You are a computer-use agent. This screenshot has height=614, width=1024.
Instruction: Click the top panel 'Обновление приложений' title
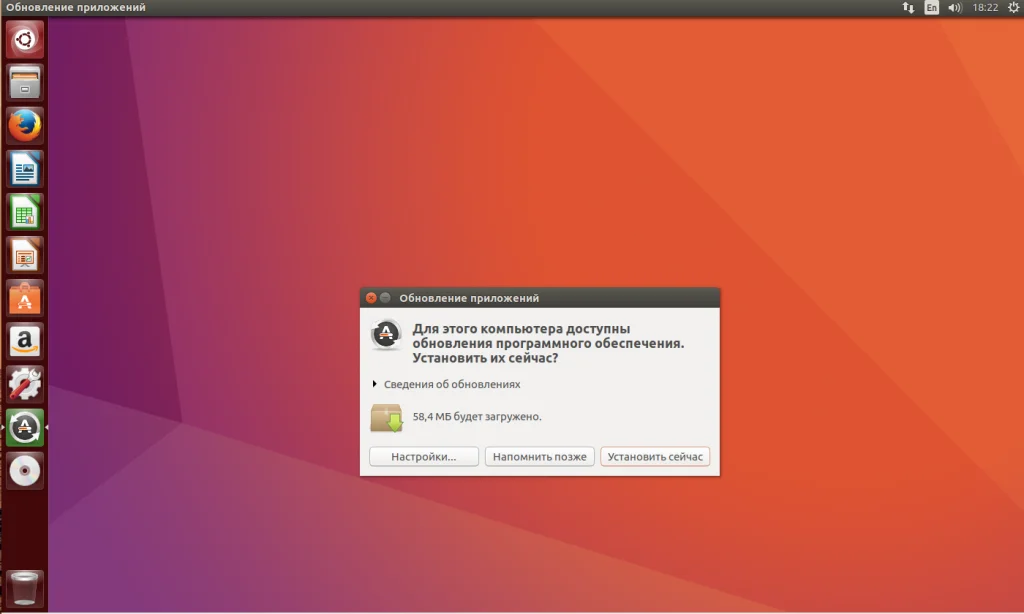(x=76, y=8)
